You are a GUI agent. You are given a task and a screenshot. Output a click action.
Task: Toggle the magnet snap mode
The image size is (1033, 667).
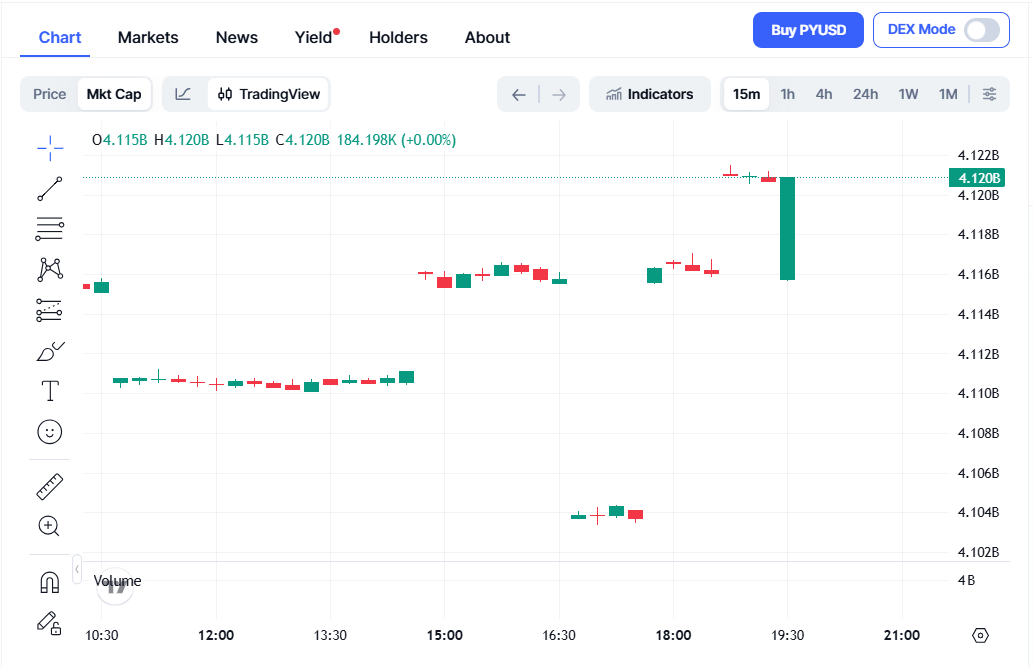click(x=50, y=582)
